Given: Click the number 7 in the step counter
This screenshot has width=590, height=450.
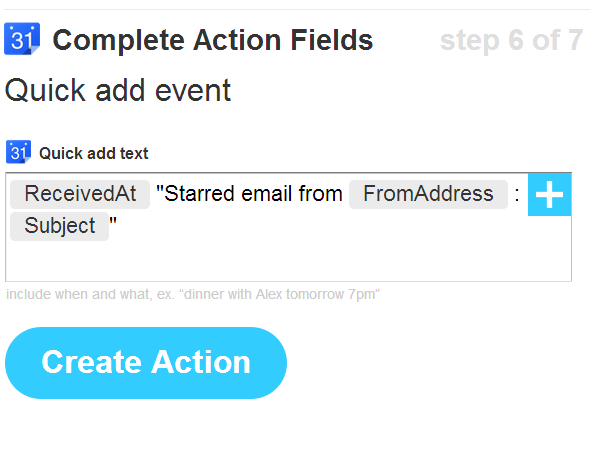Looking at the screenshot, I should 575,40.
